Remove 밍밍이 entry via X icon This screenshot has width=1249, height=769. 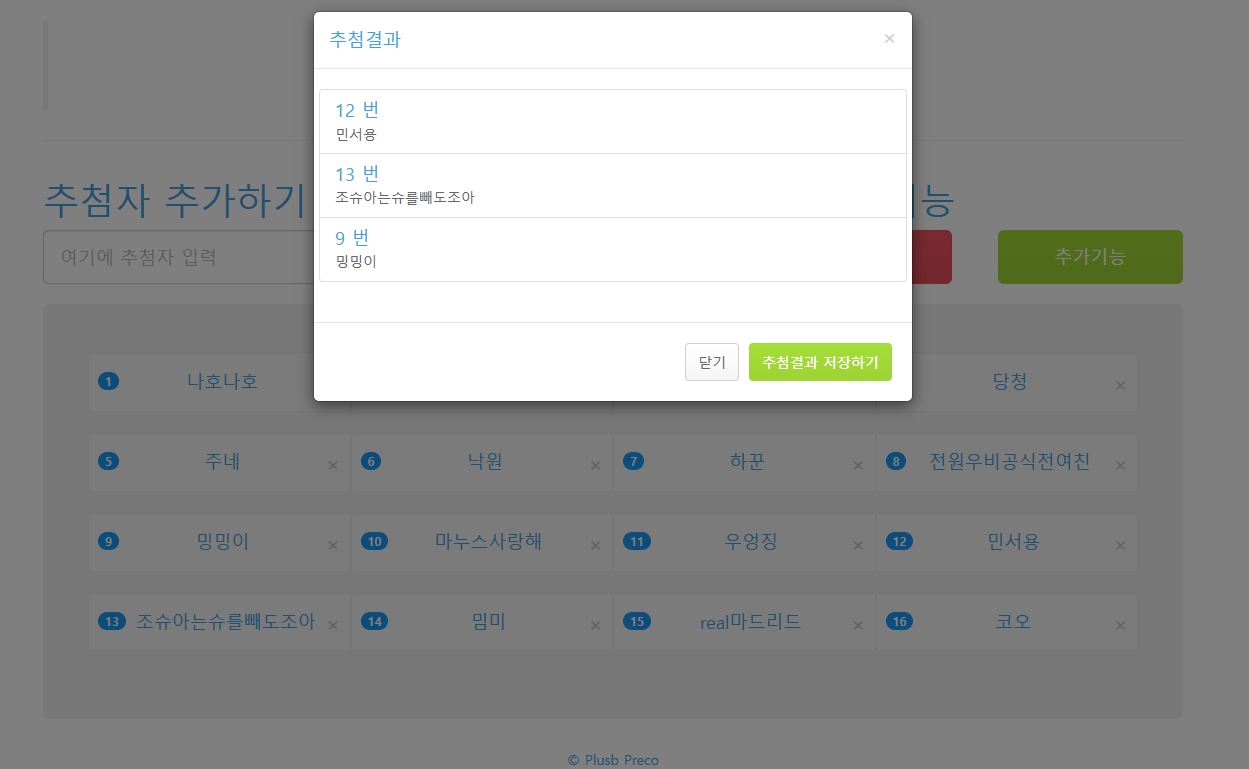coord(333,545)
